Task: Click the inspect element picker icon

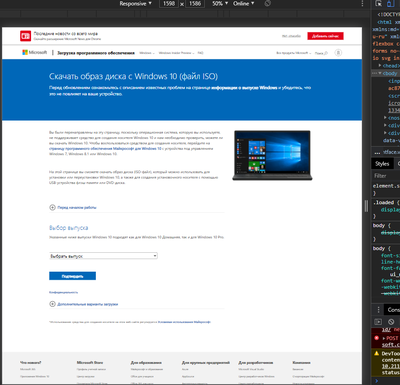Action: [x=378, y=4]
